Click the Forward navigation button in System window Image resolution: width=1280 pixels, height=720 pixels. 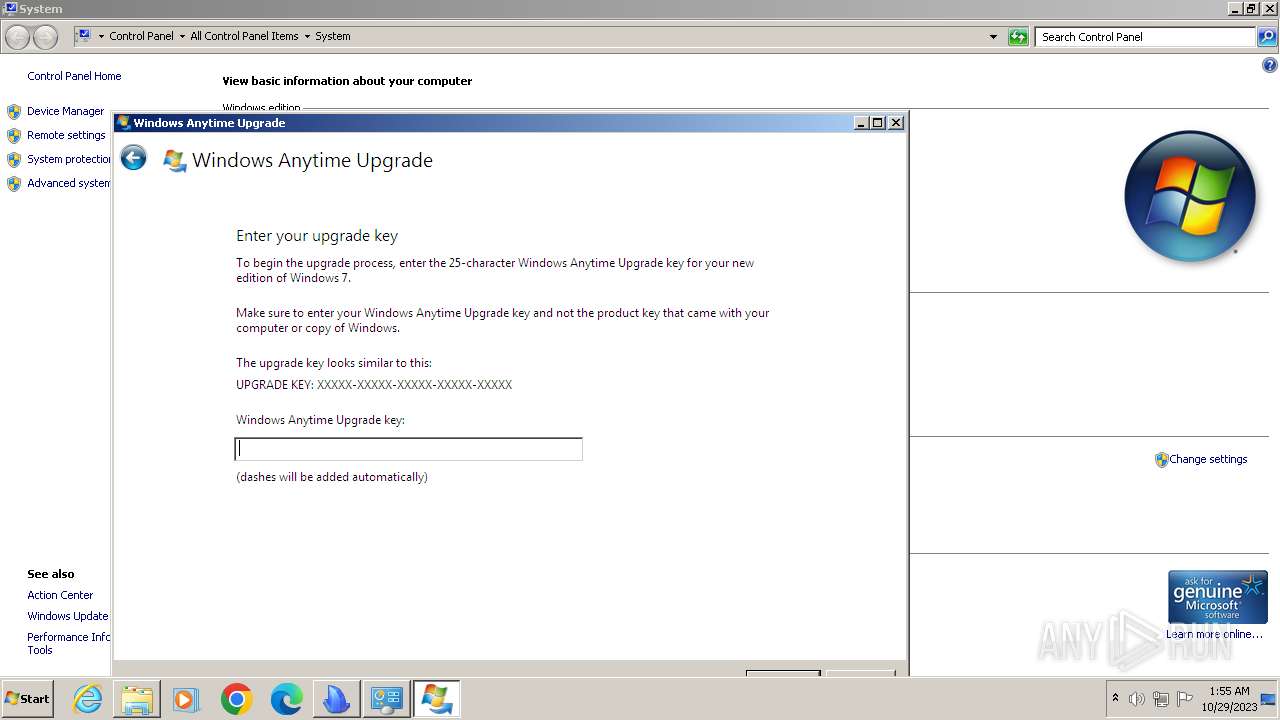[45, 37]
